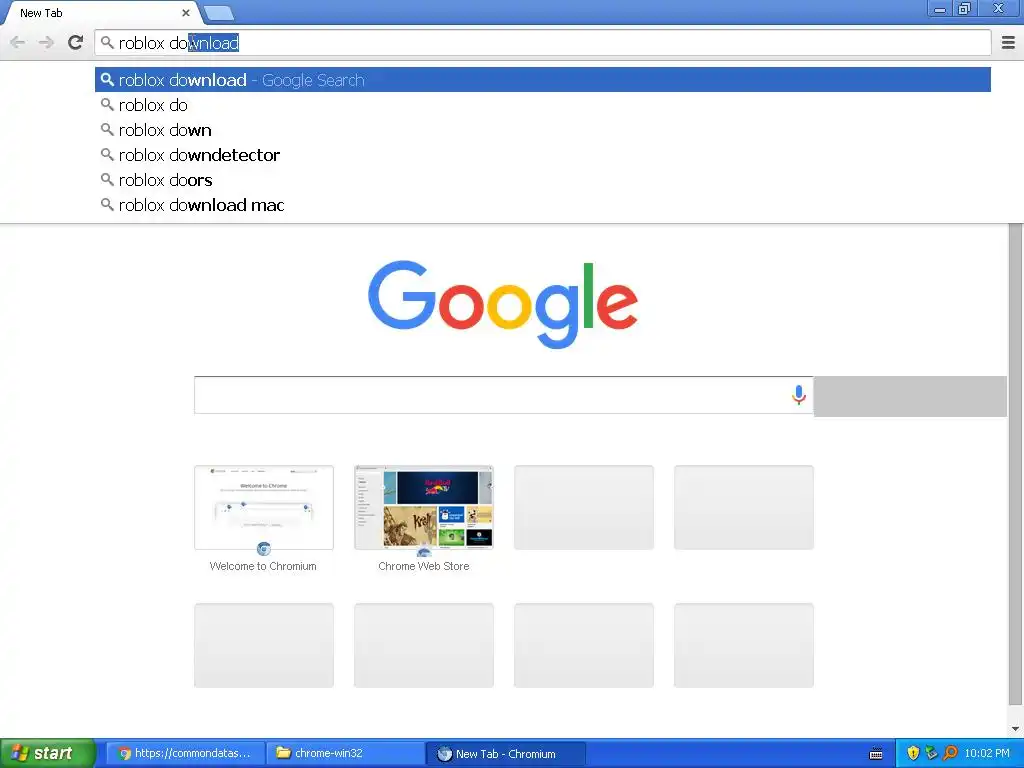Click the address bar with roblox download

(543, 43)
